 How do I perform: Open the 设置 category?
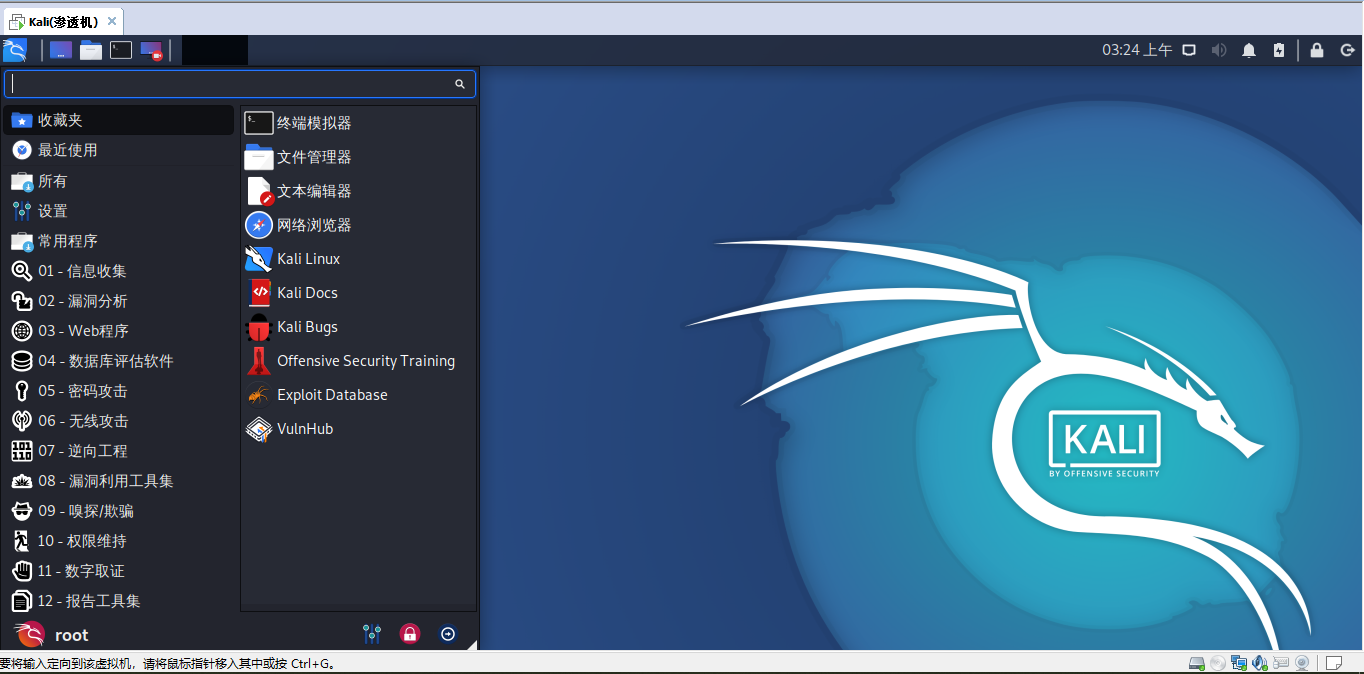tap(119, 211)
